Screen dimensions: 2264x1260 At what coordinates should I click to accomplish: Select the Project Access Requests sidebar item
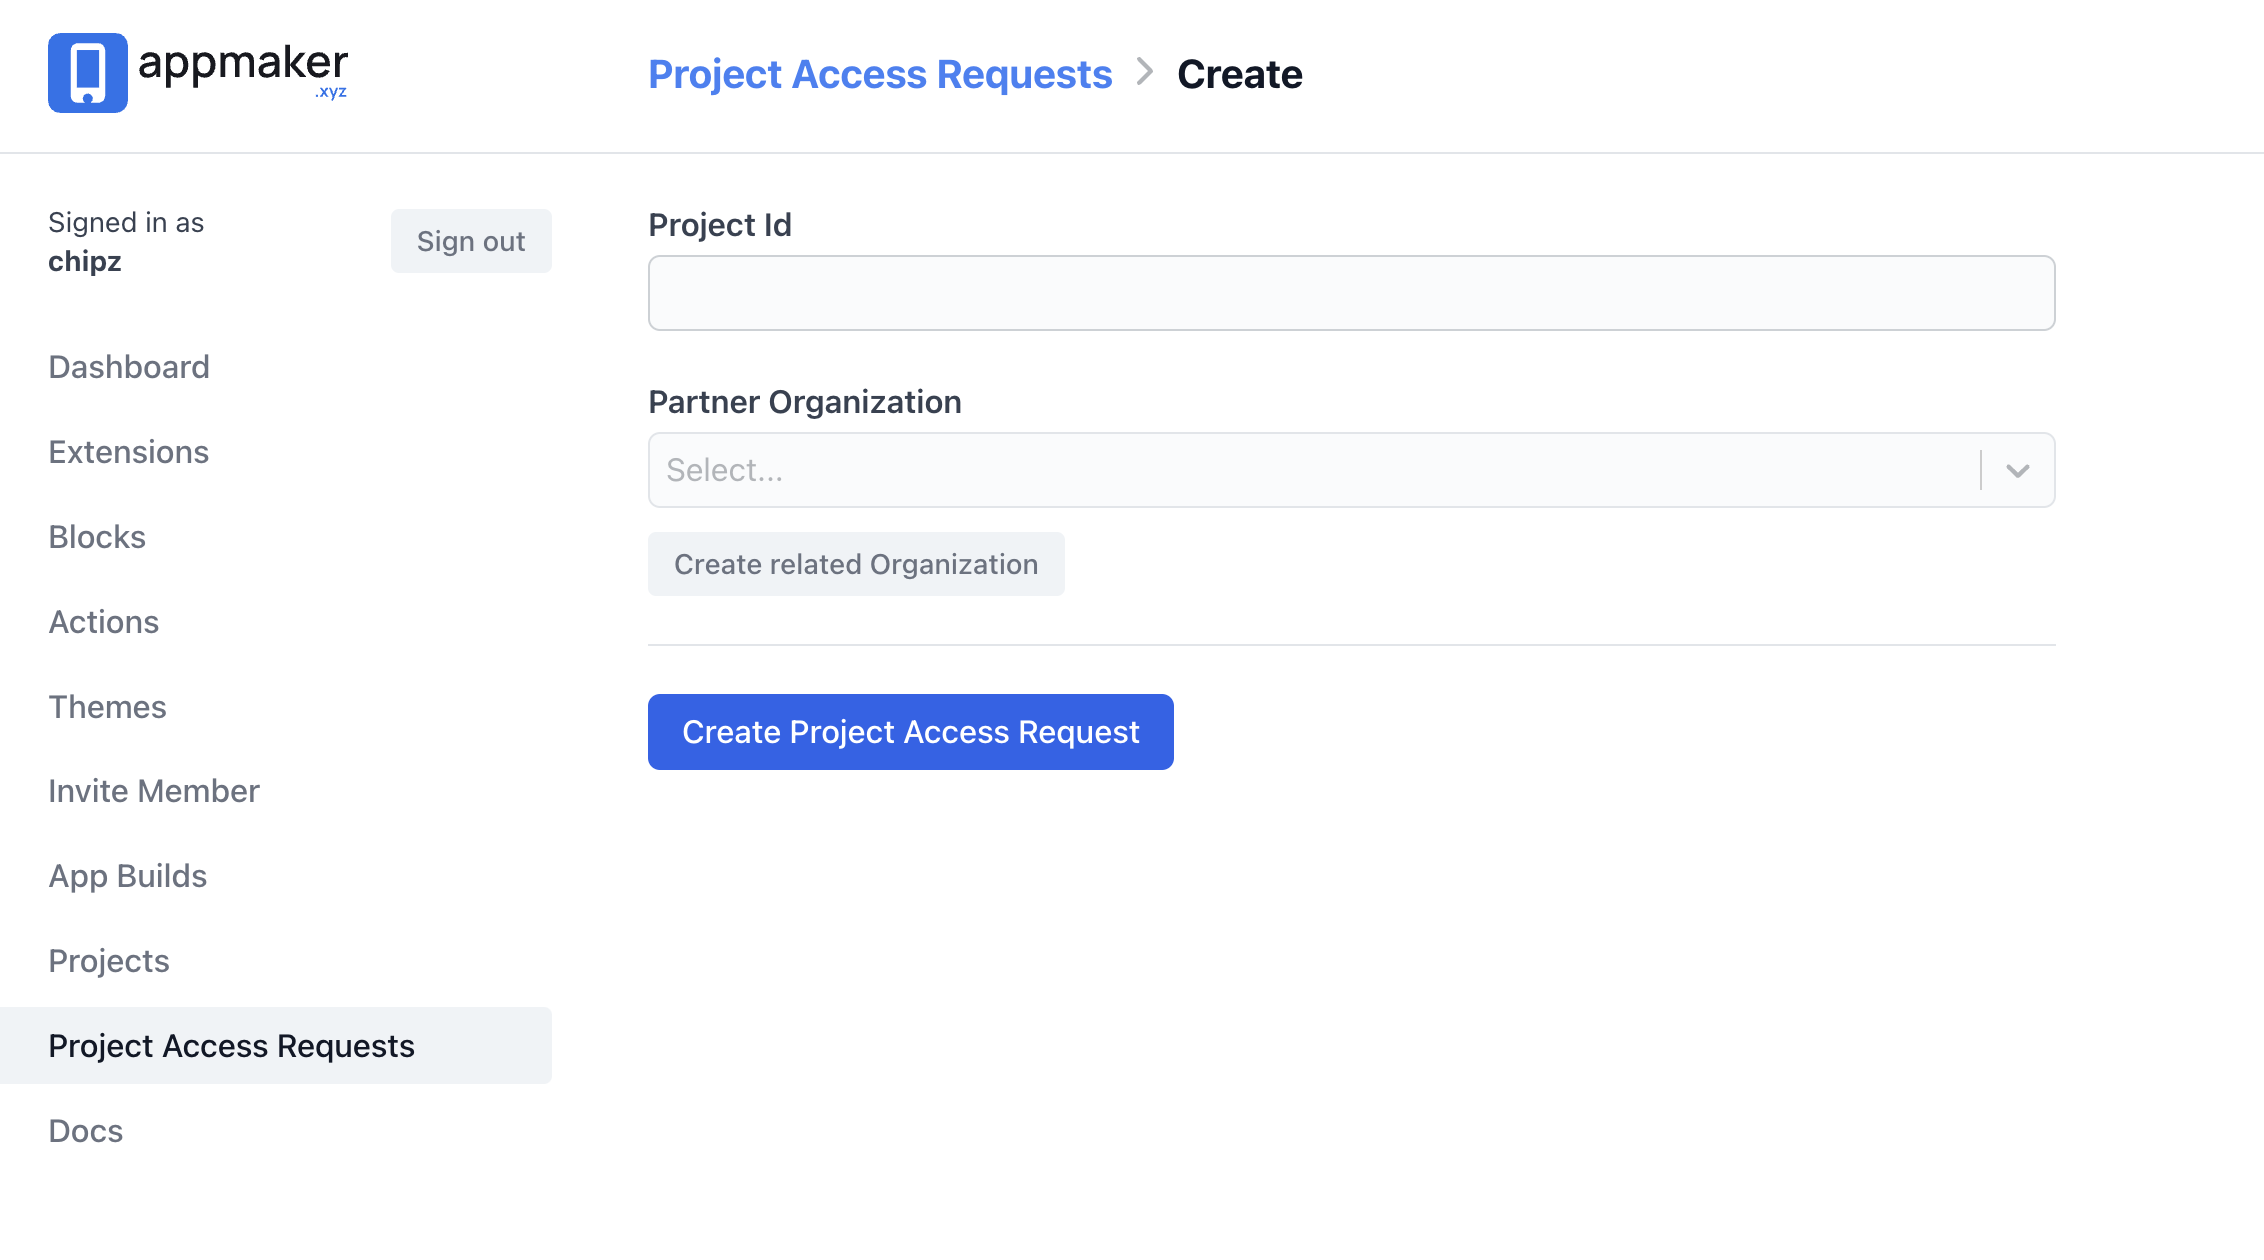point(233,1046)
